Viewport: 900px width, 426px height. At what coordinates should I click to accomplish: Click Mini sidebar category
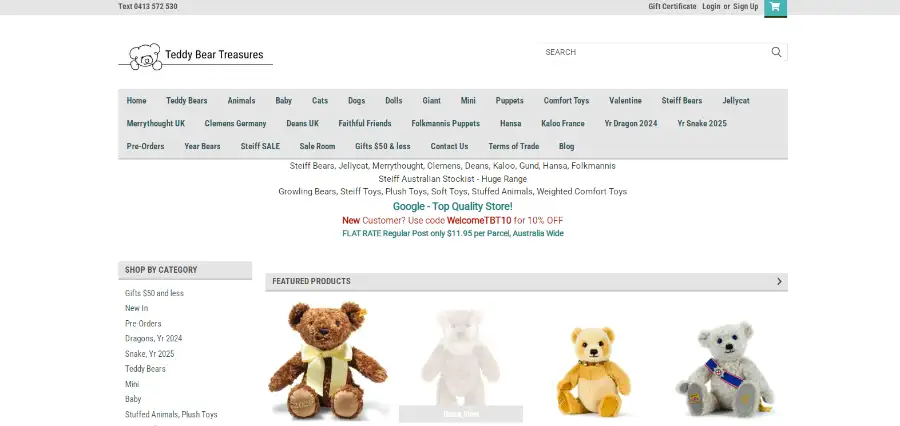point(132,384)
